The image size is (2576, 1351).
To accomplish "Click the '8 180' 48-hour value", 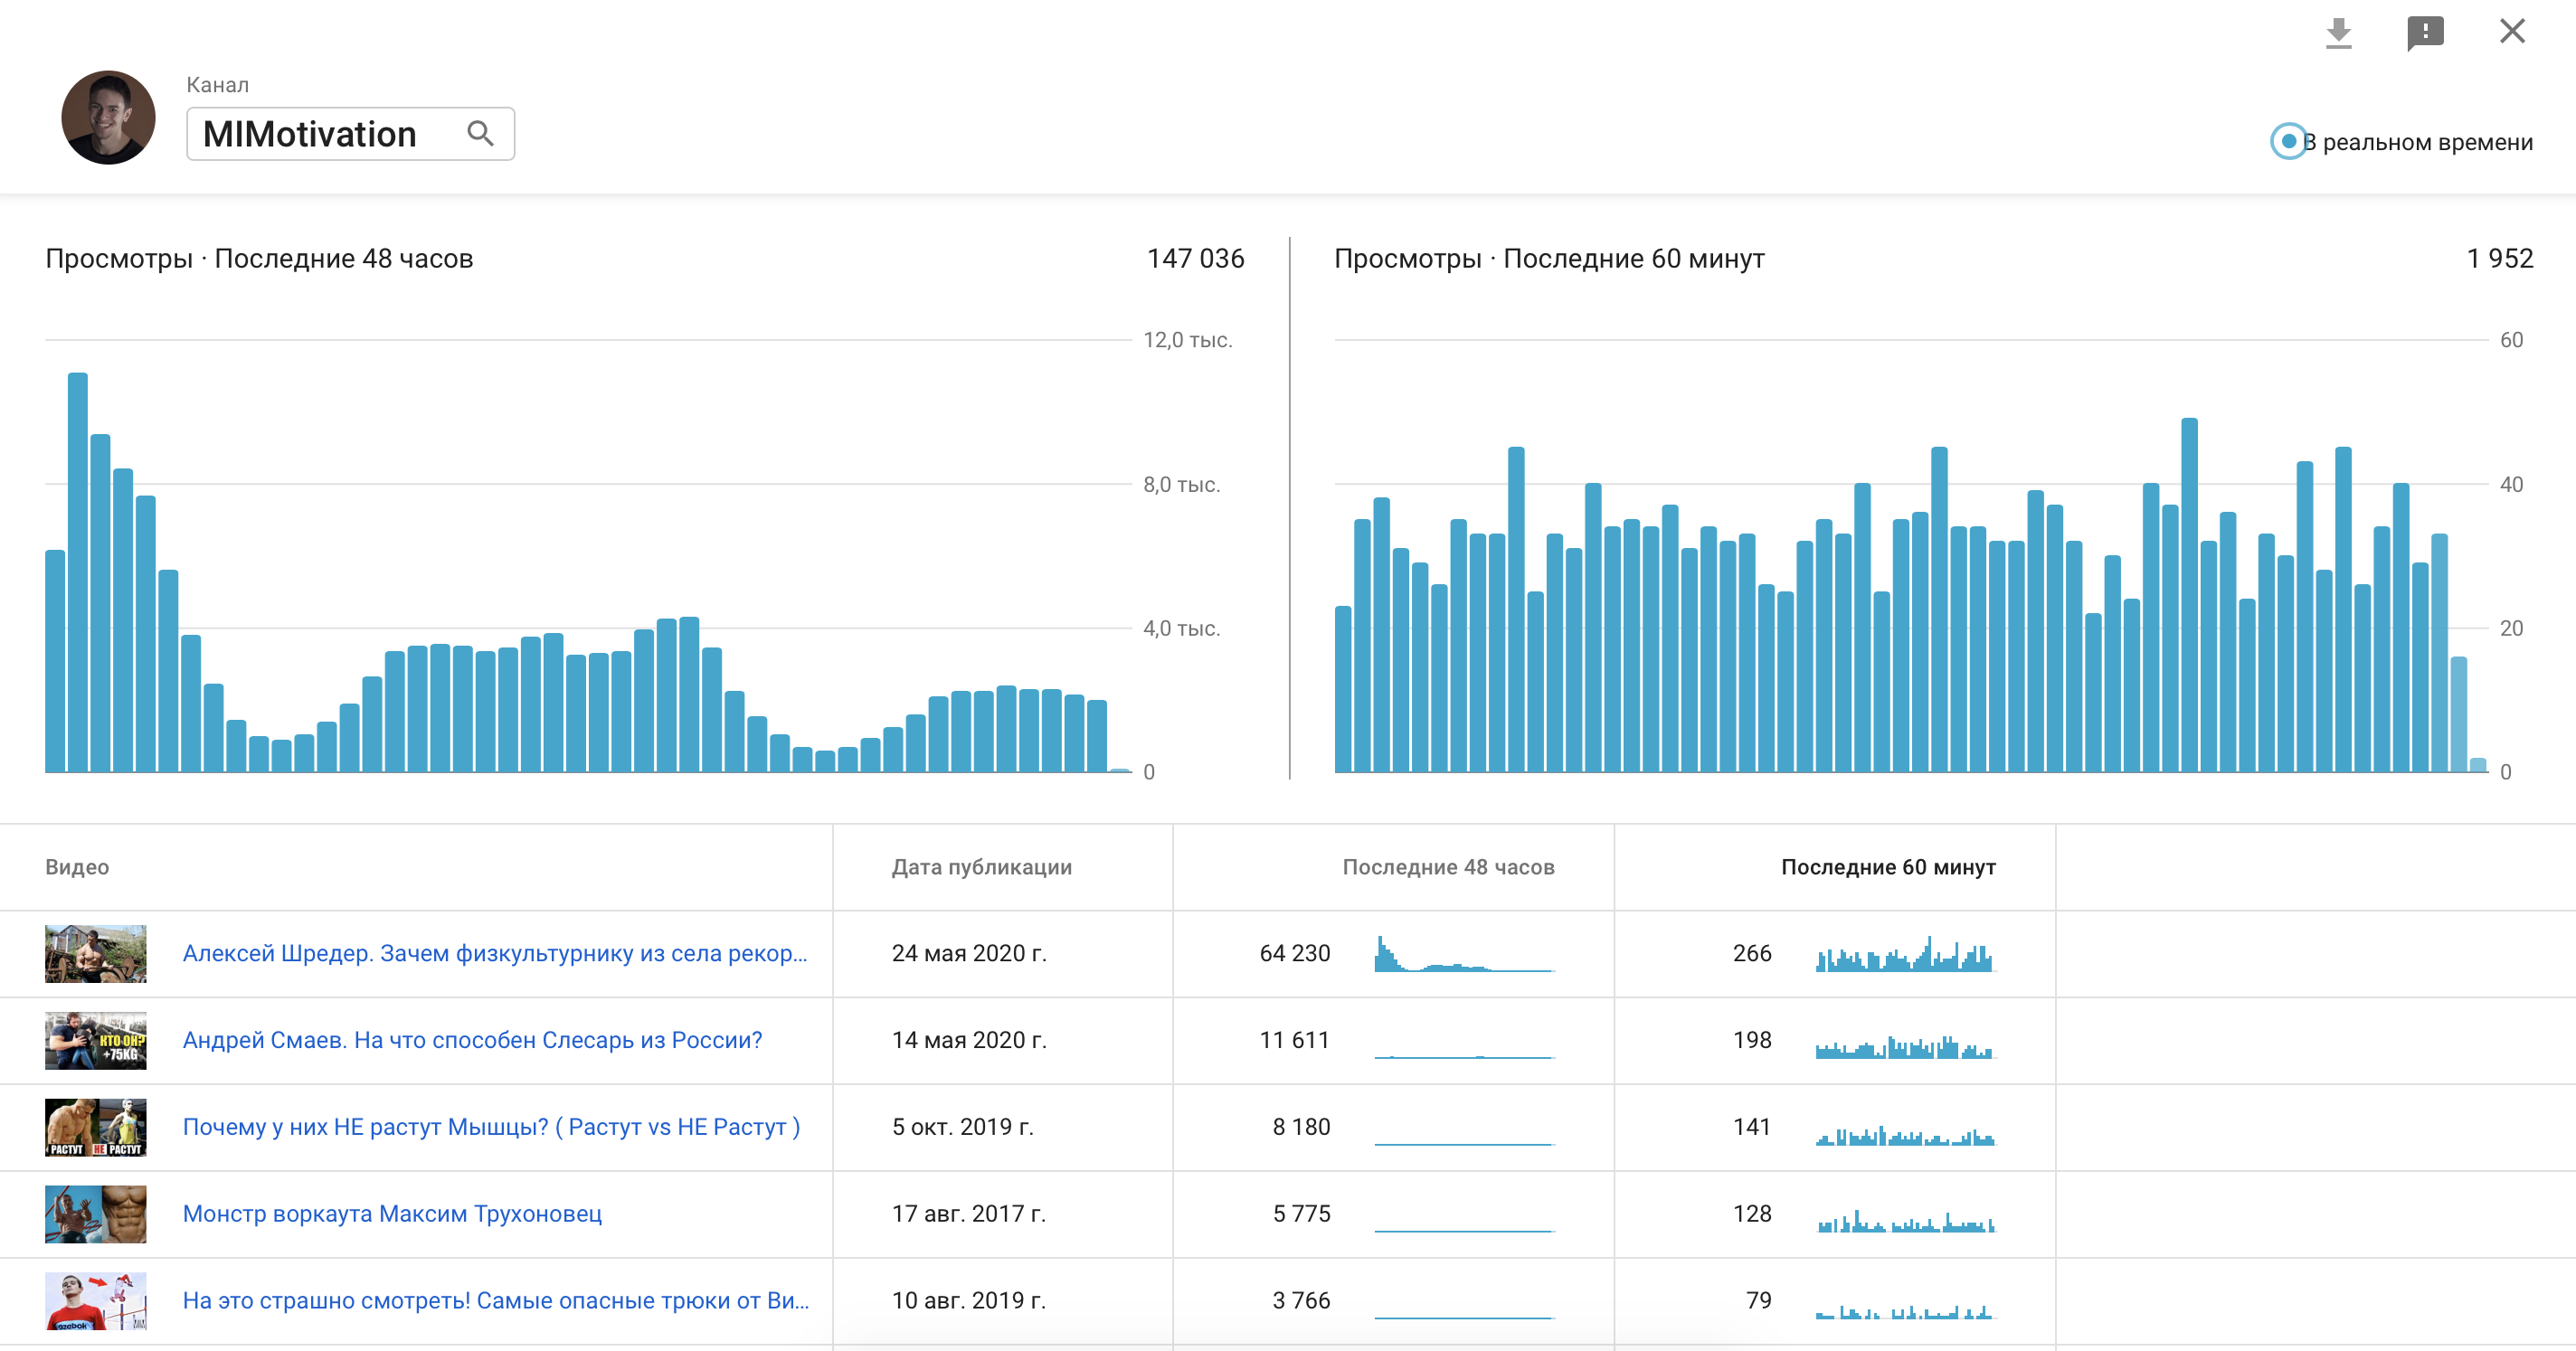I will tap(1301, 1127).
